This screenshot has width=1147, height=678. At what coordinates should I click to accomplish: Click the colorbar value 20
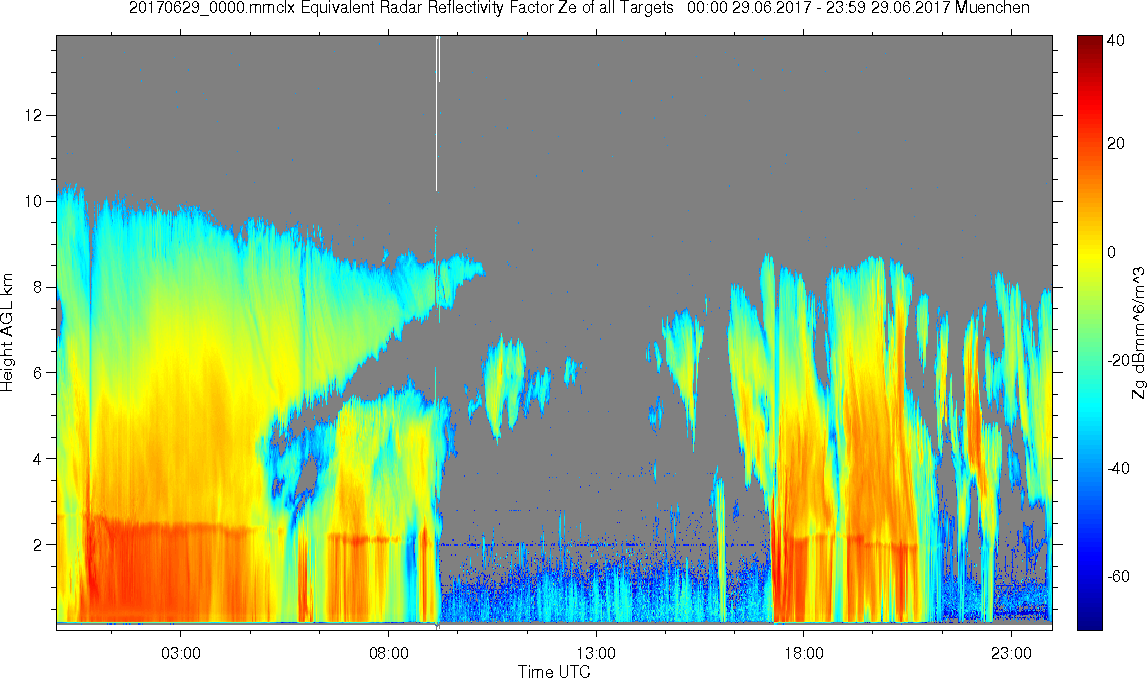1116,143
